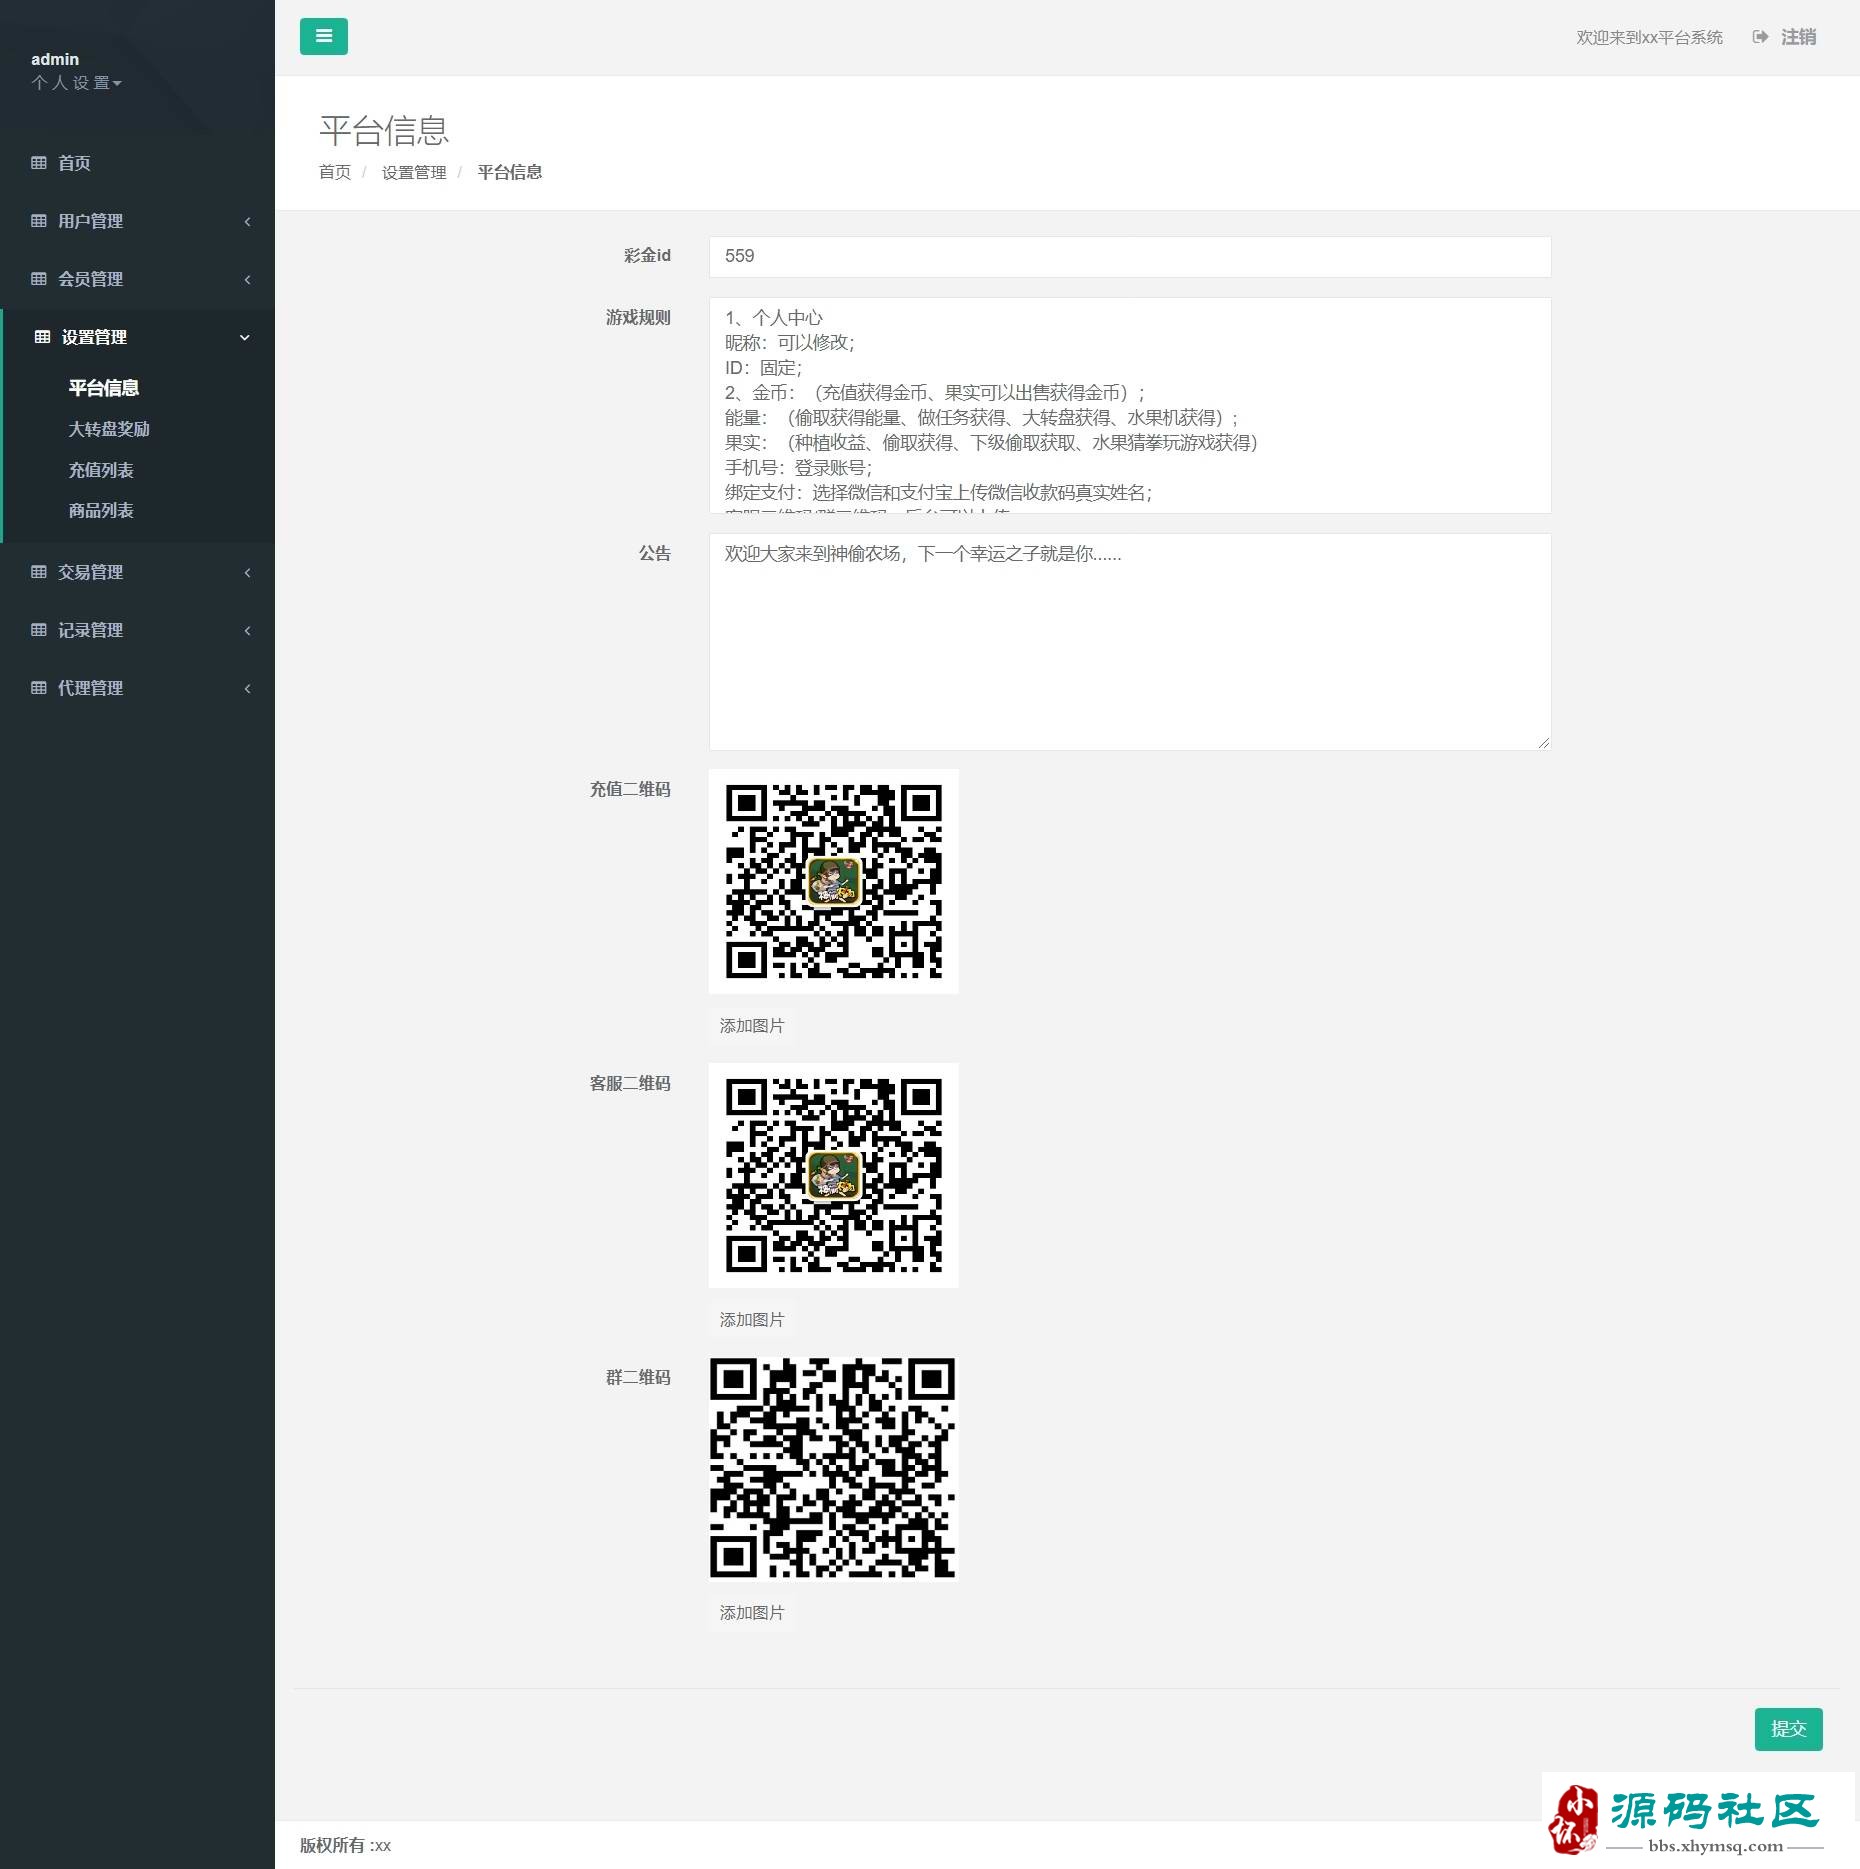Screen dimensions: 1860x1869
Task: Open the 个人设置 dropdown under admin
Action: (x=76, y=83)
